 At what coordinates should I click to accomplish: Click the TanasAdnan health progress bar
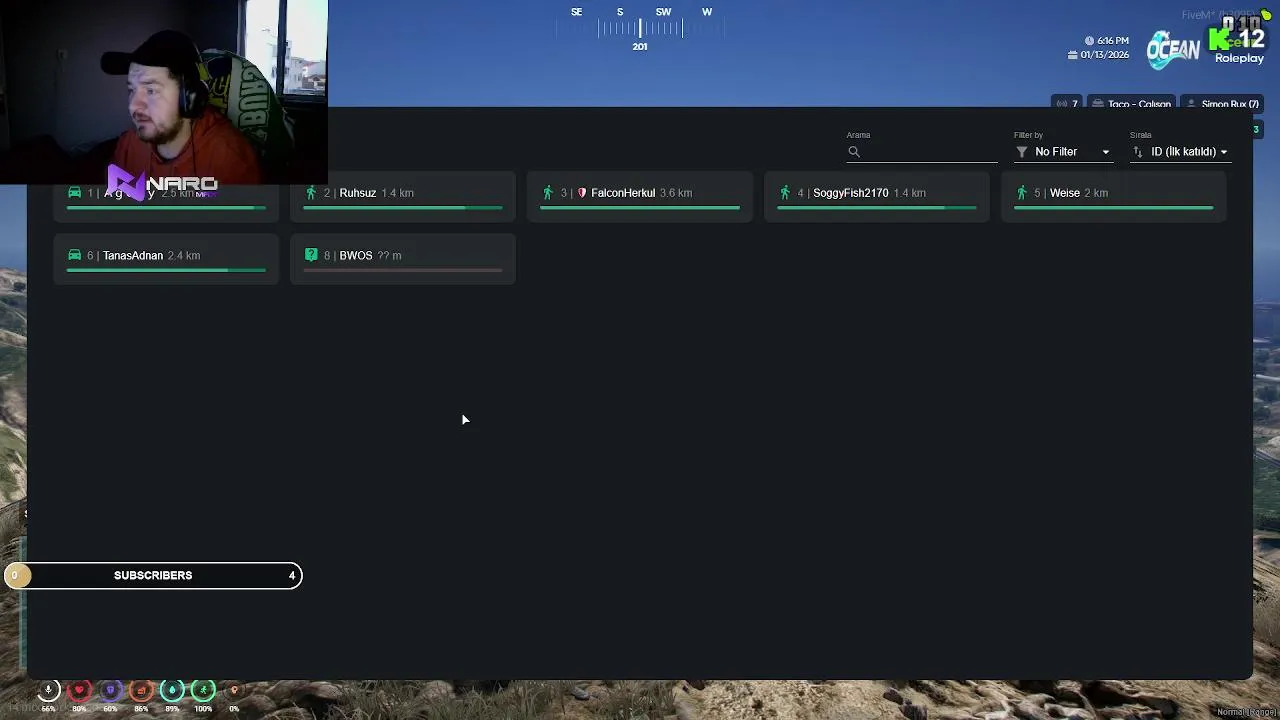(166, 270)
